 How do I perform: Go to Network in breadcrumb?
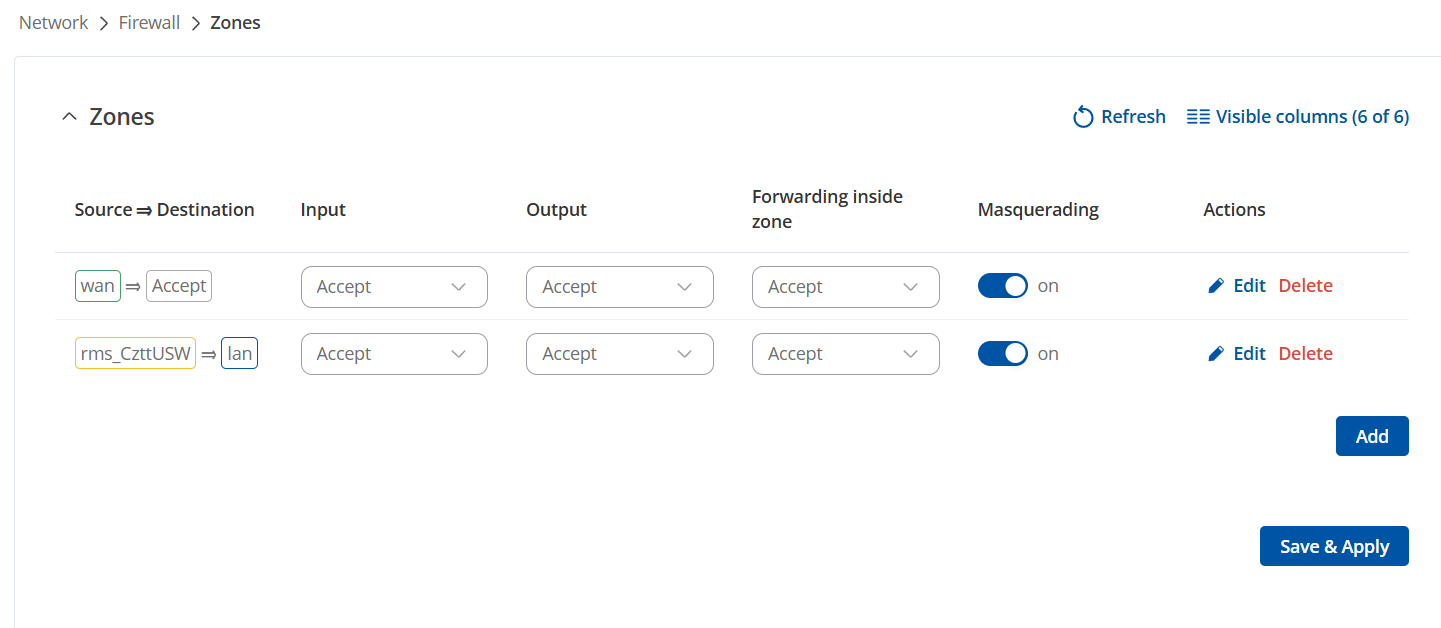[x=54, y=23]
